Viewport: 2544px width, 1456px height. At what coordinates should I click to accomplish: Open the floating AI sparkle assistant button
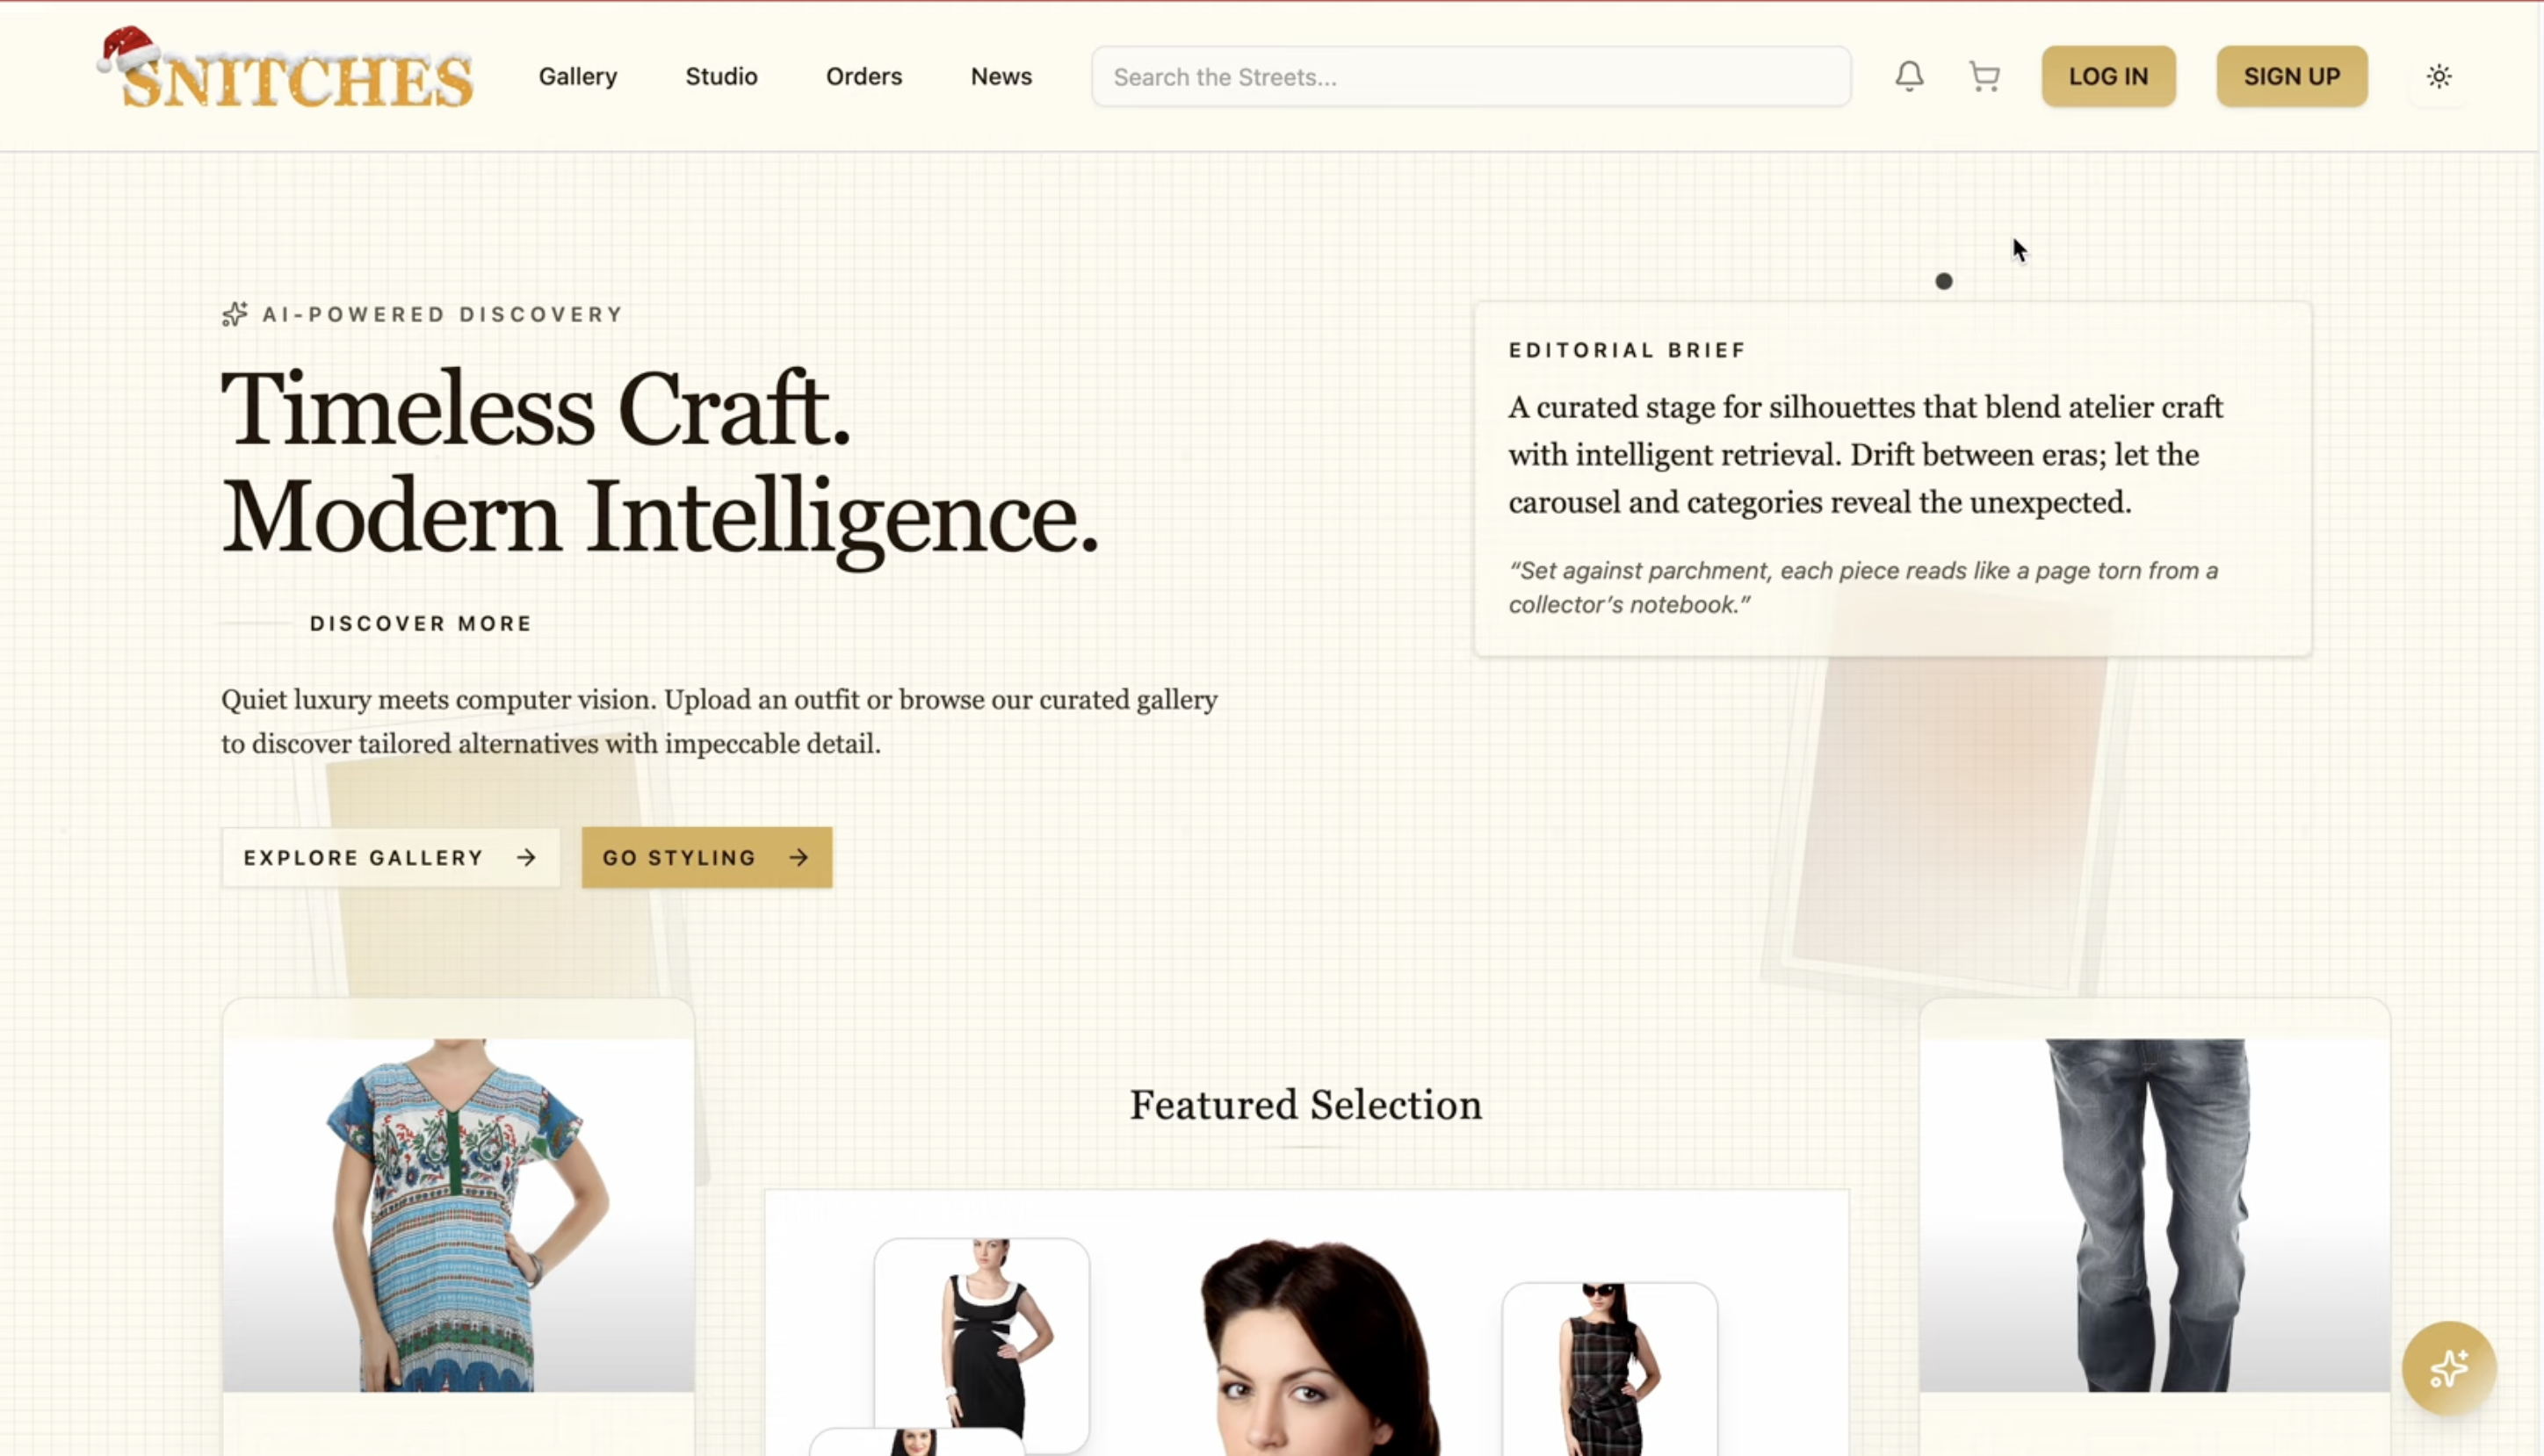coord(2449,1368)
